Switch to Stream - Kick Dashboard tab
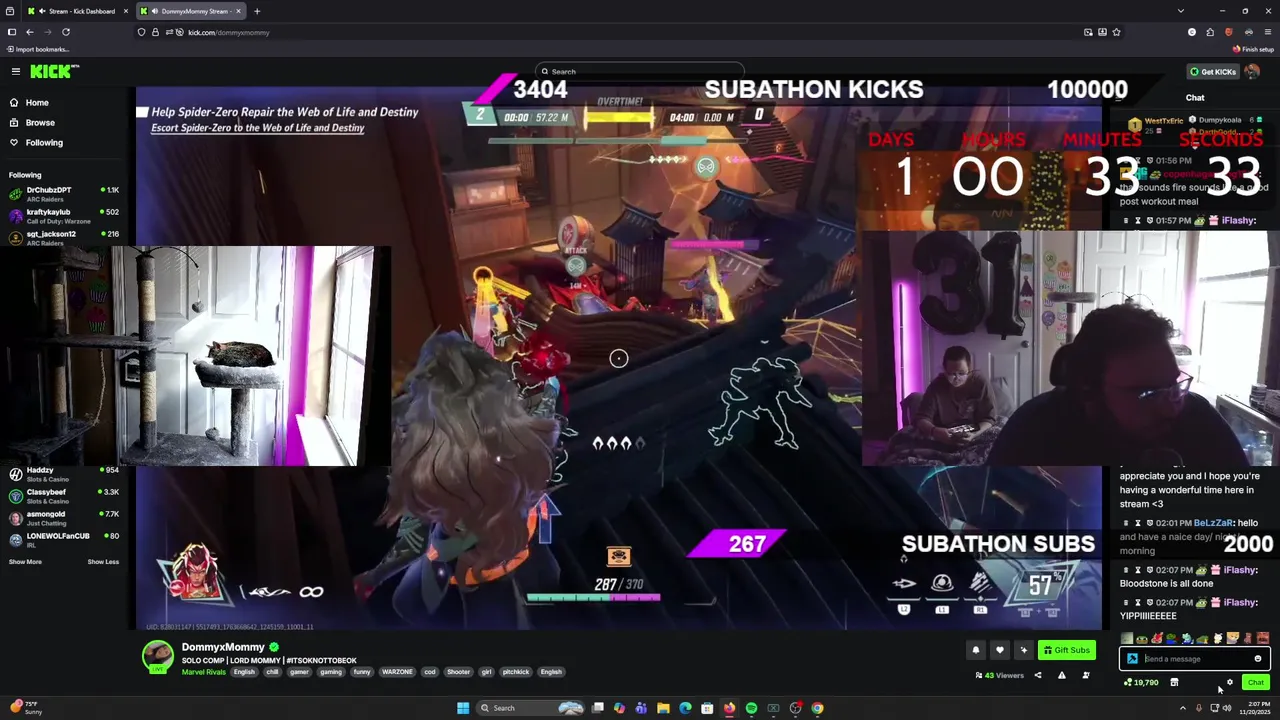This screenshot has width=1280, height=720. coord(80,11)
